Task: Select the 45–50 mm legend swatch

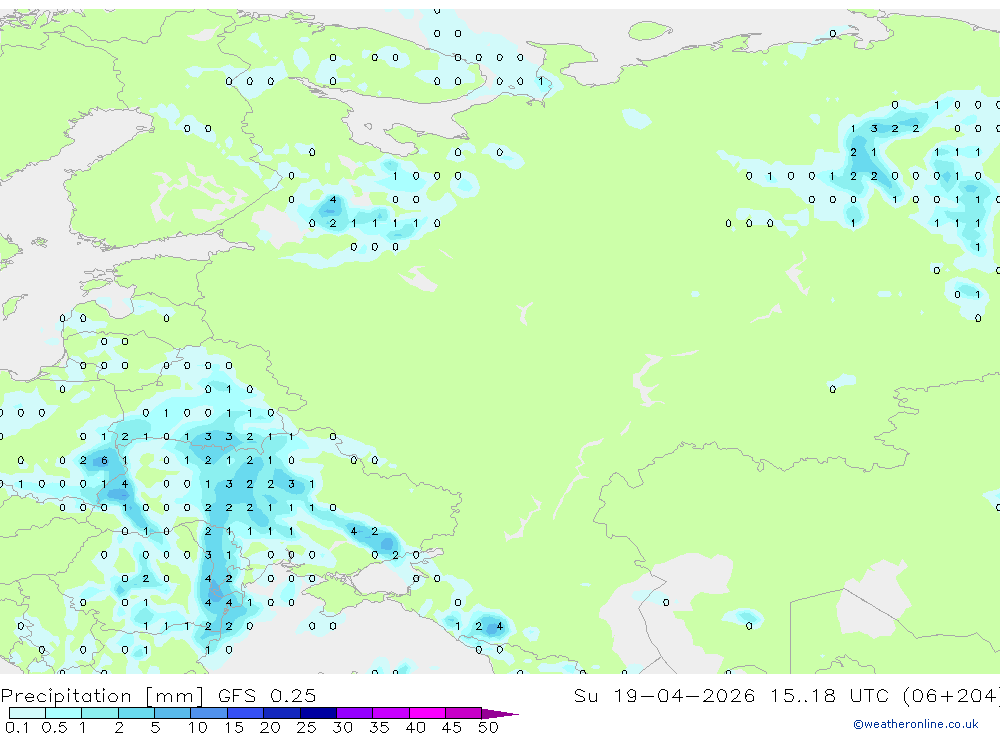Action: (x=463, y=713)
